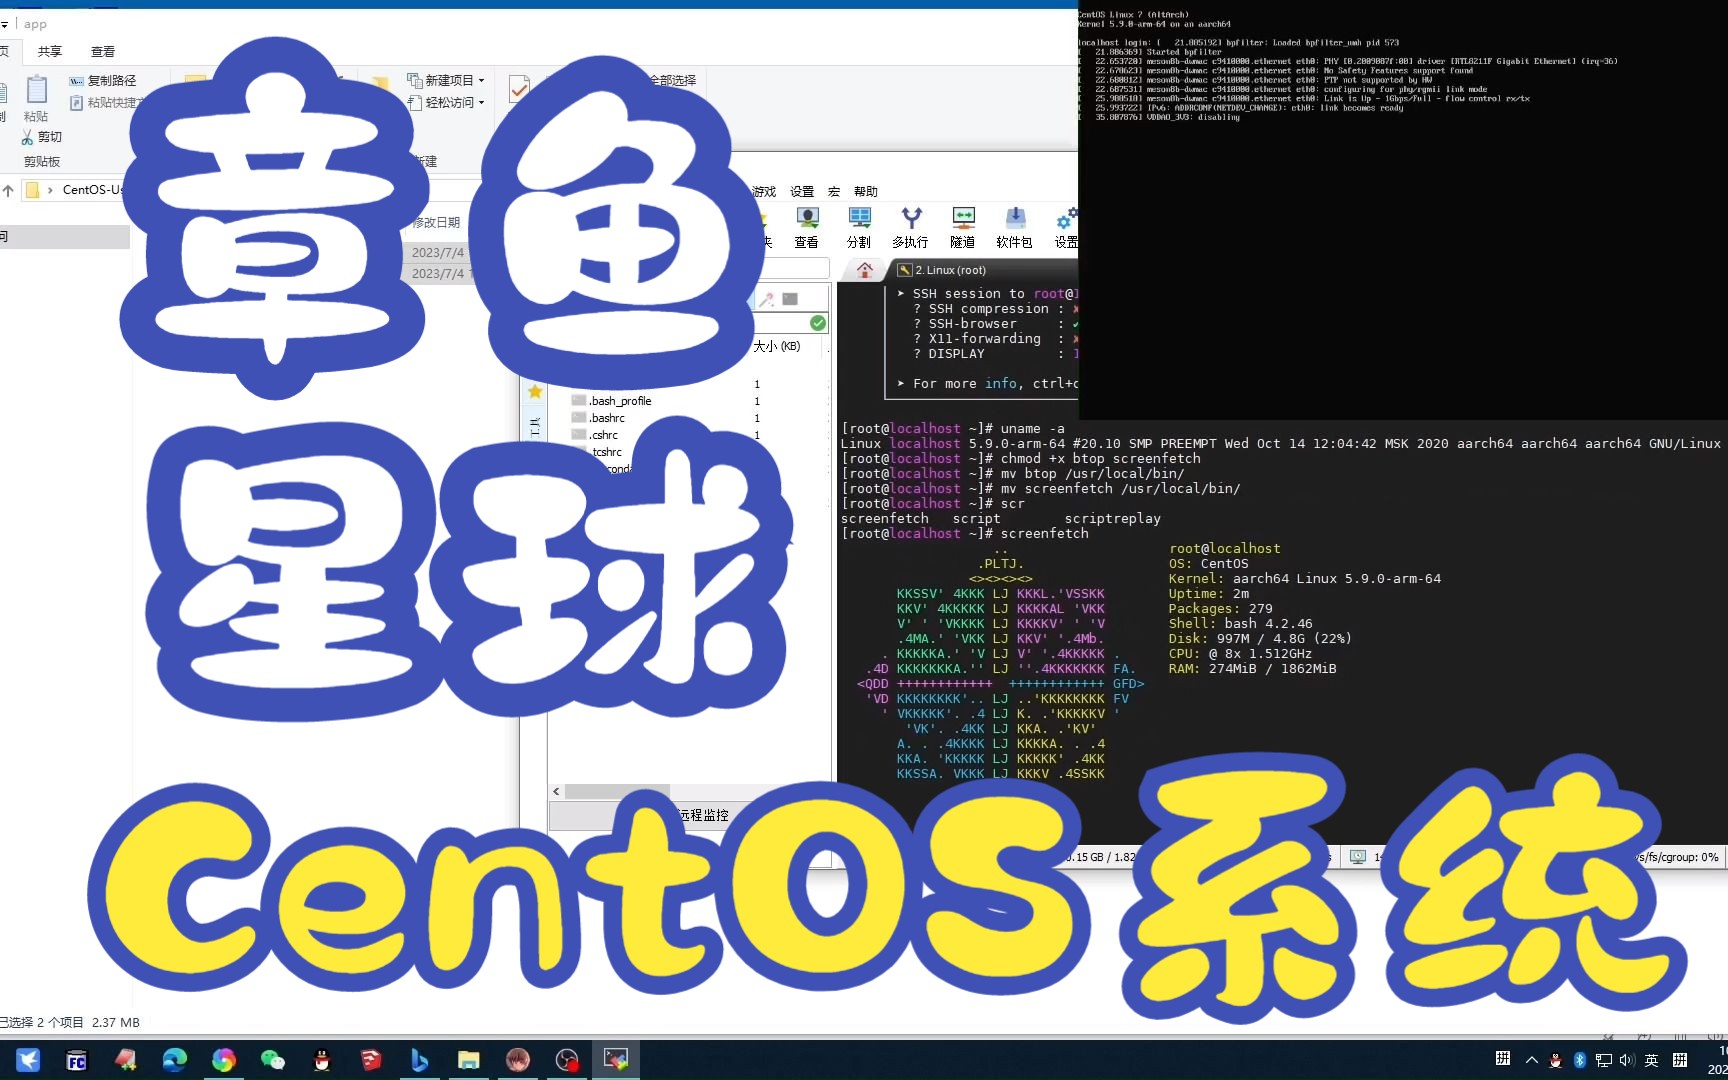Screen dimensions: 1728x1080
Task: Click 粘贴 (Paste) icon in Explorer ribbon
Action: tap(36, 98)
